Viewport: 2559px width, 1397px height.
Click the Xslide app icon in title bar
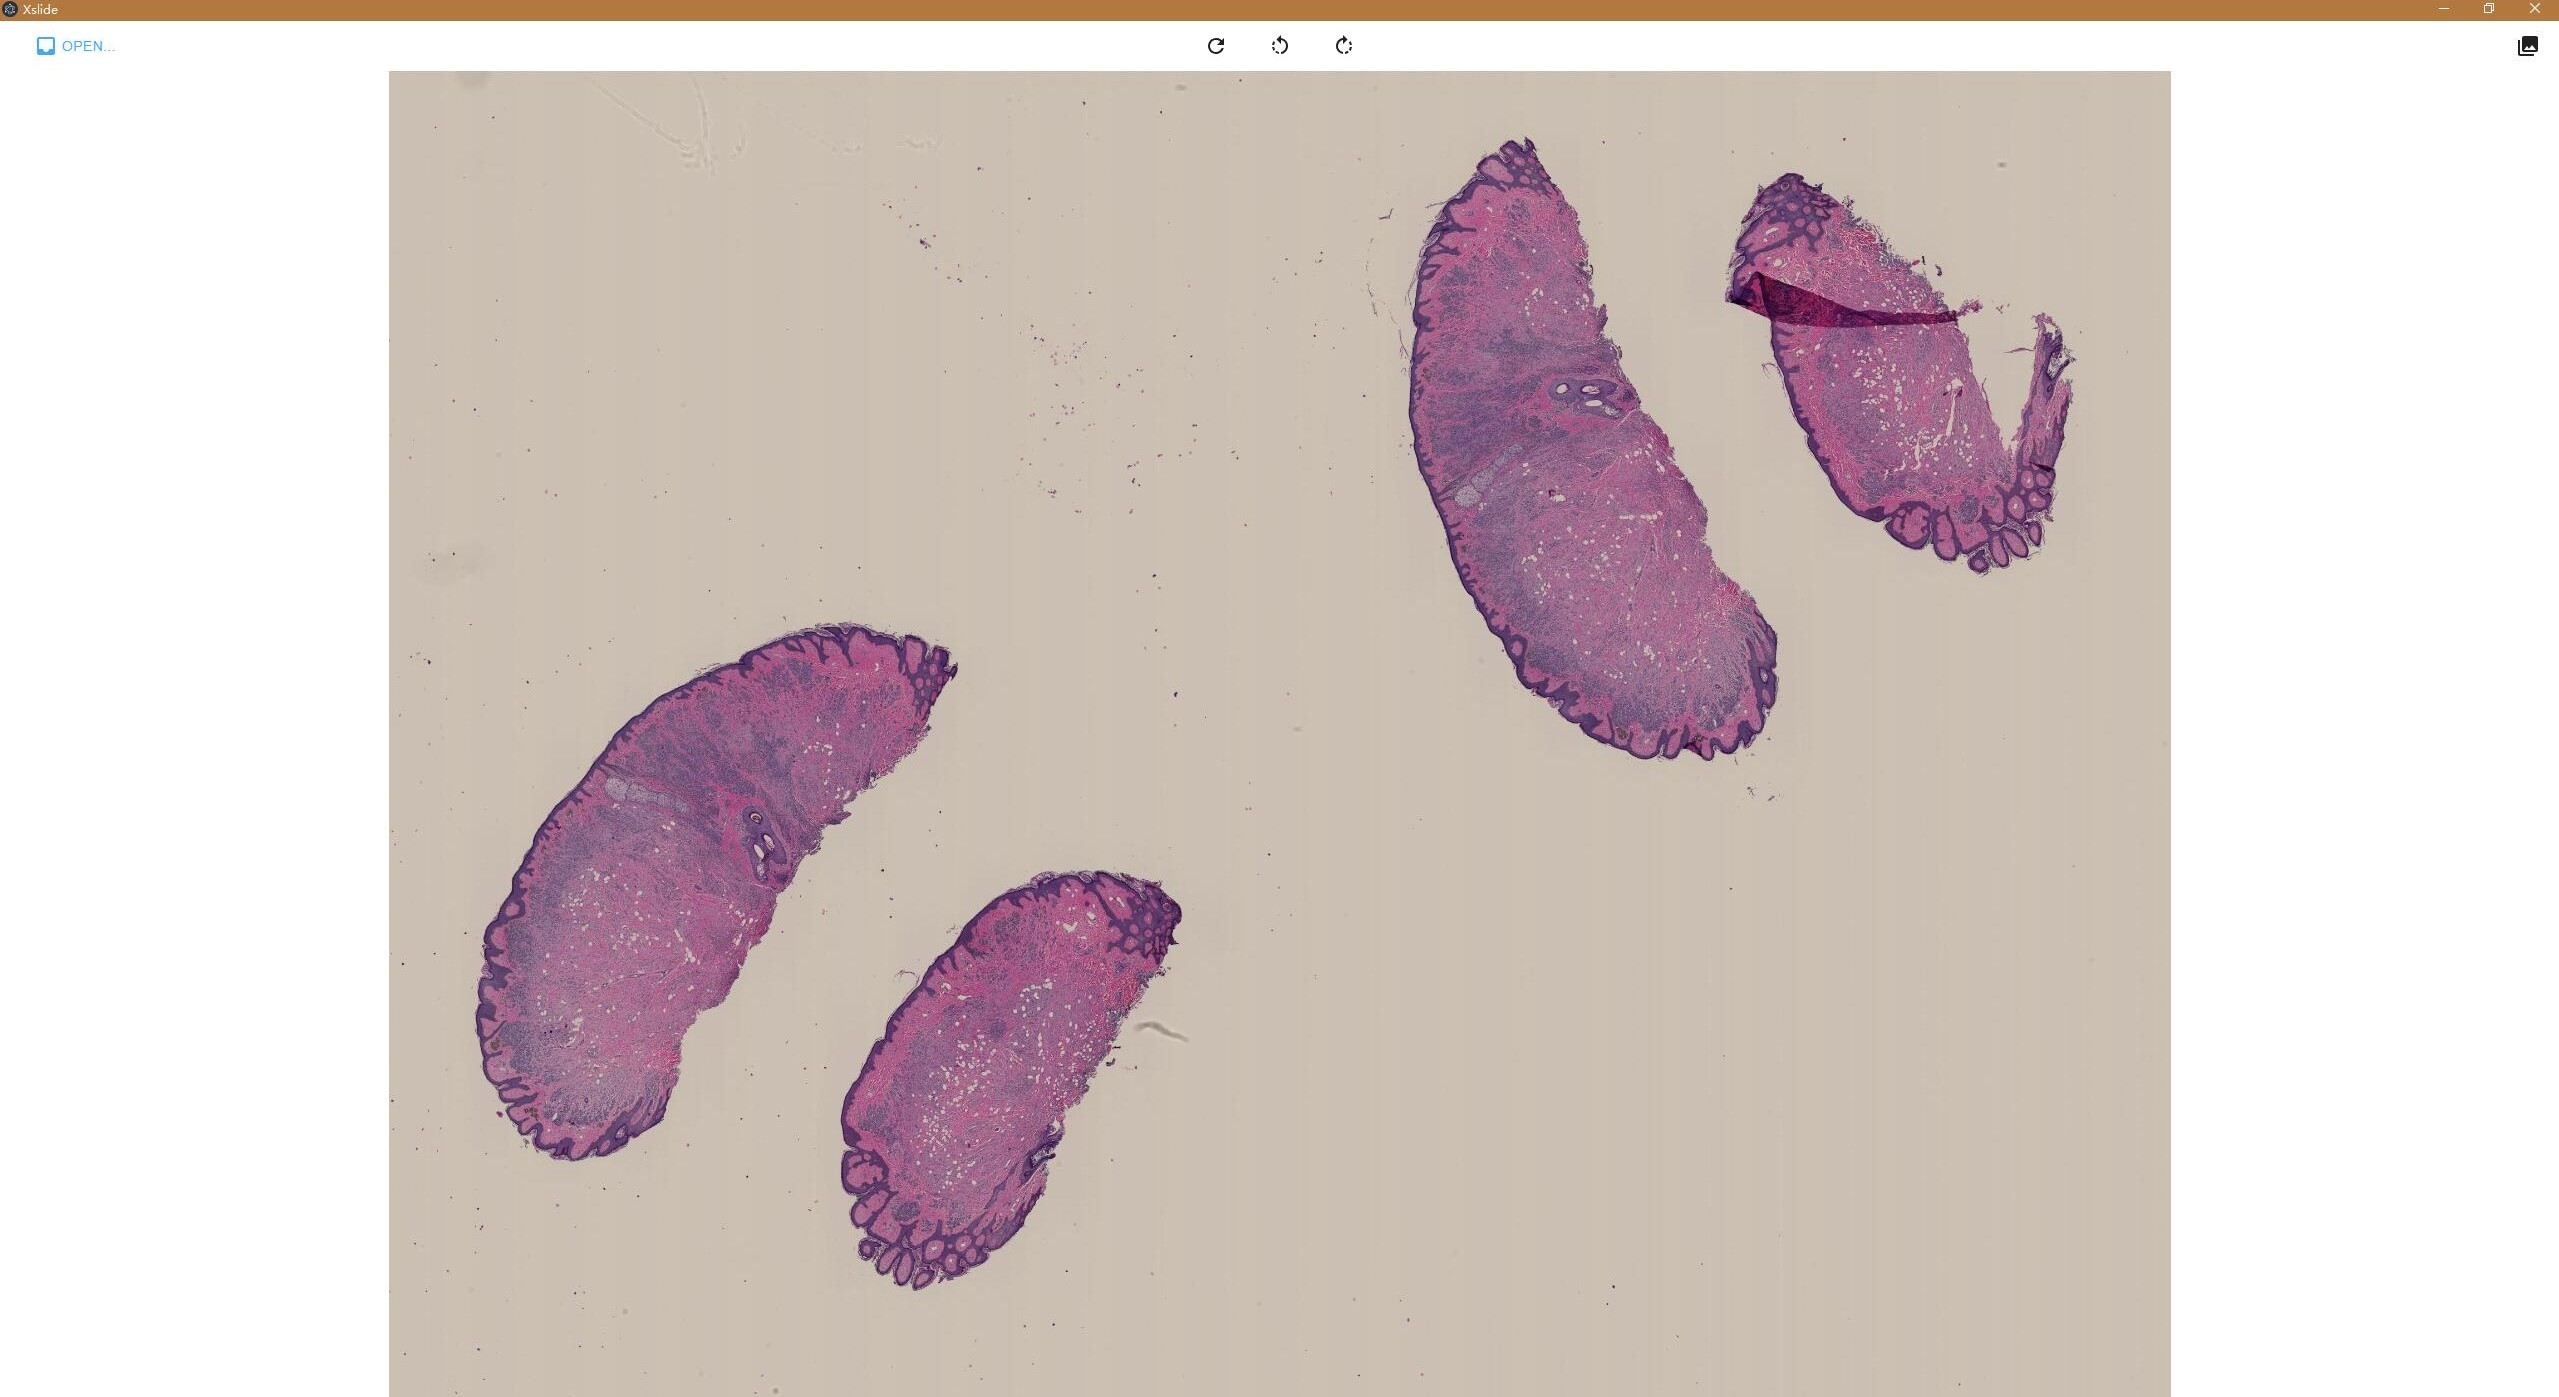(10, 9)
